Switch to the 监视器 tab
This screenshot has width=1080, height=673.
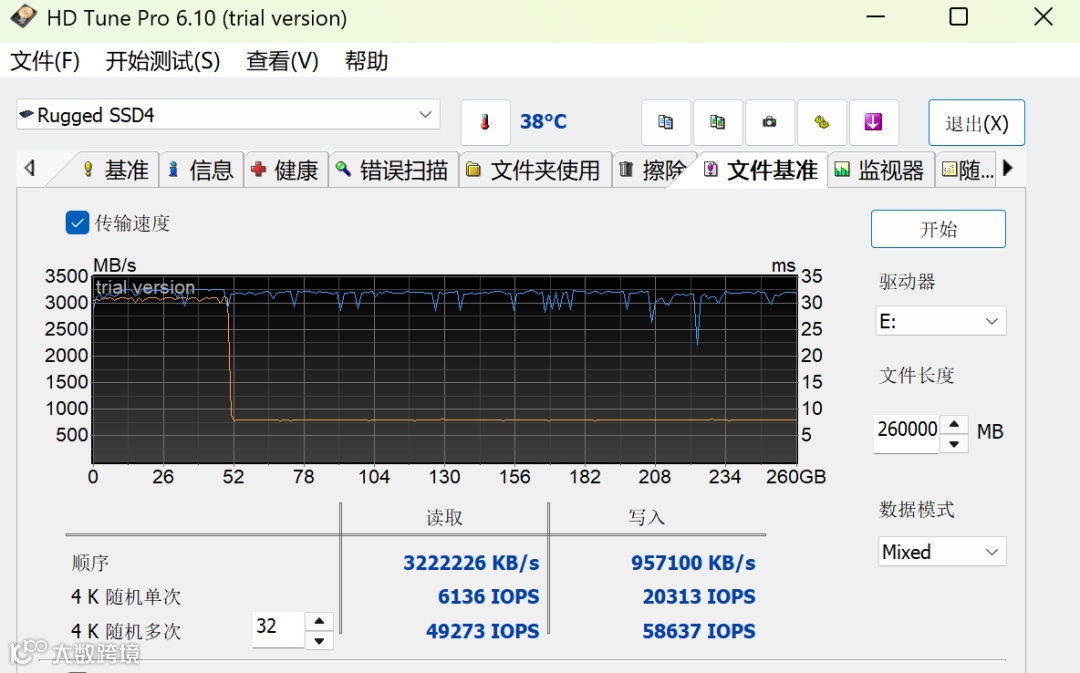[880, 170]
